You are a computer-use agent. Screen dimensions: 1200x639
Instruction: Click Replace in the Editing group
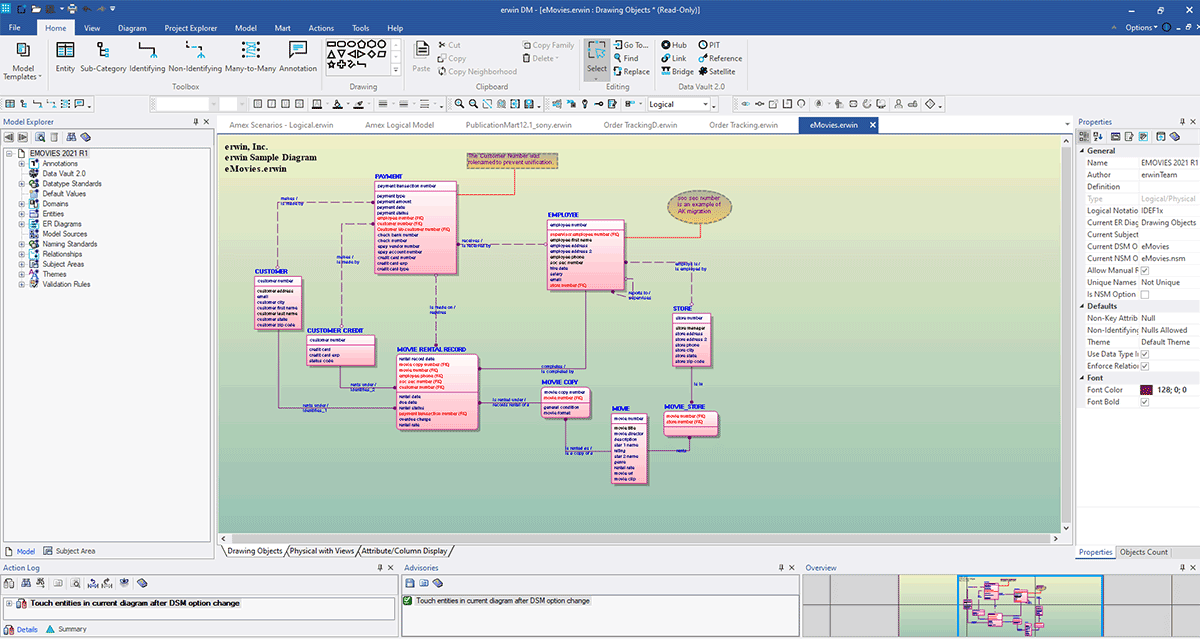(632, 72)
